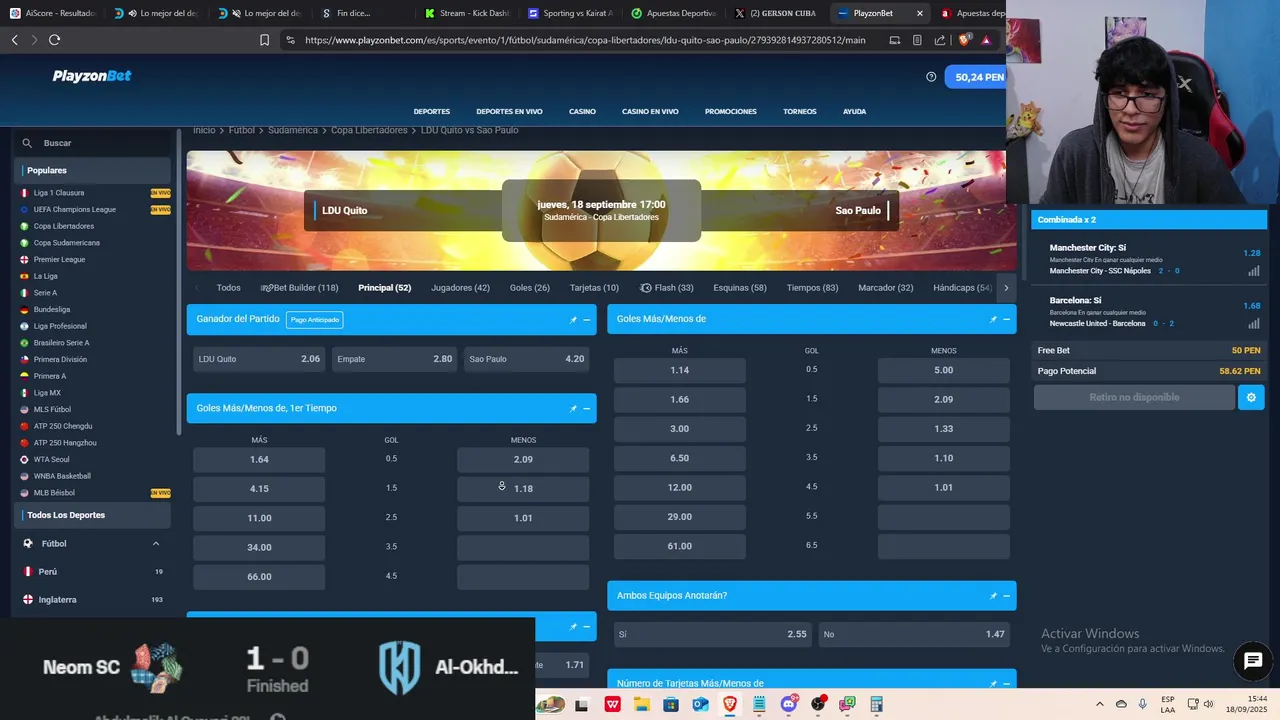The height and width of the screenshot is (720, 1280).
Task: Launch File Explorer from the taskbar
Action: [x=641, y=704]
